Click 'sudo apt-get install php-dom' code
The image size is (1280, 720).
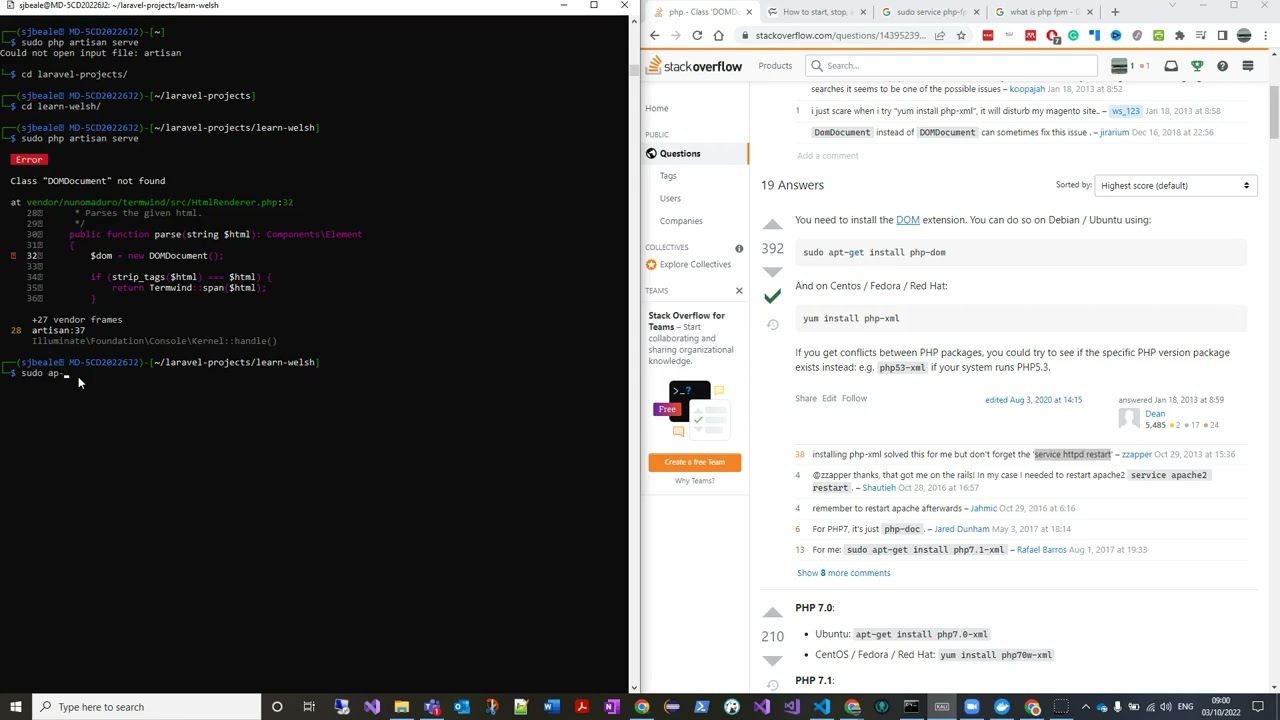[x=874, y=253]
